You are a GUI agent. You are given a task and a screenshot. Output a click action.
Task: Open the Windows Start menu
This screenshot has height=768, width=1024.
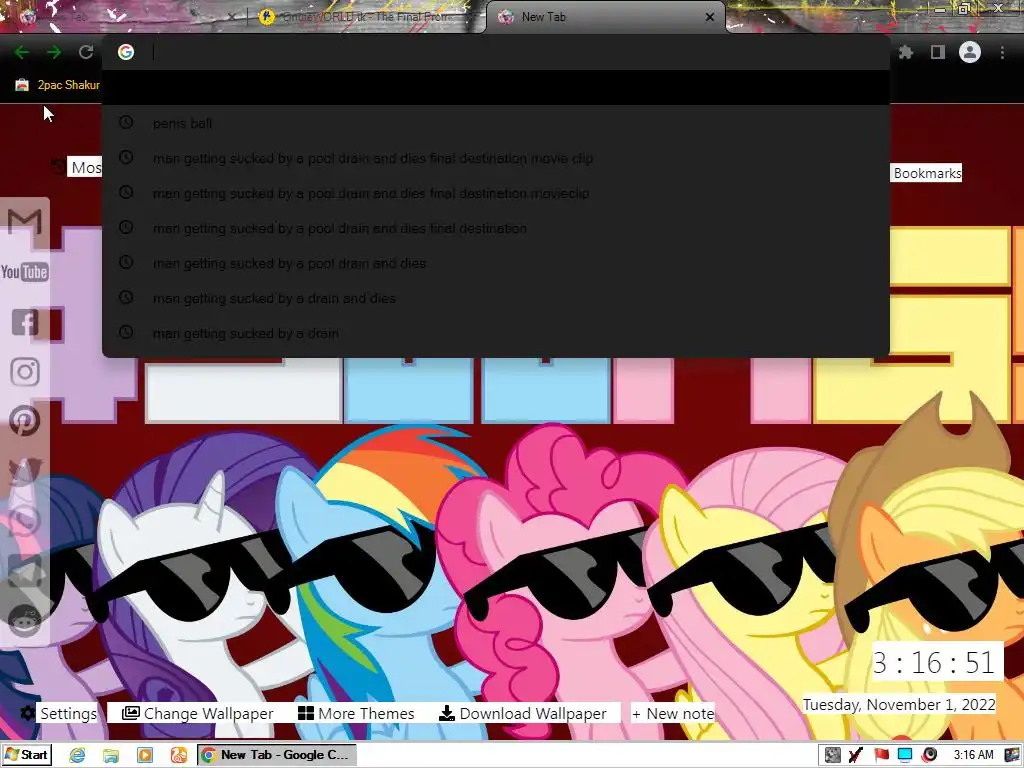coord(26,755)
